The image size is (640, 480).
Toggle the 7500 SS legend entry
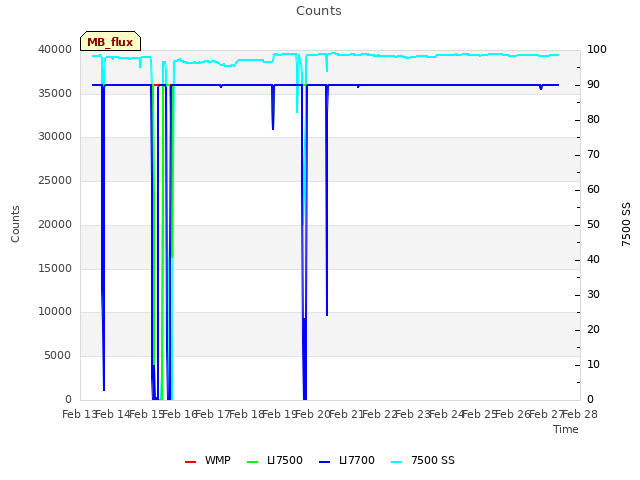(x=423, y=460)
